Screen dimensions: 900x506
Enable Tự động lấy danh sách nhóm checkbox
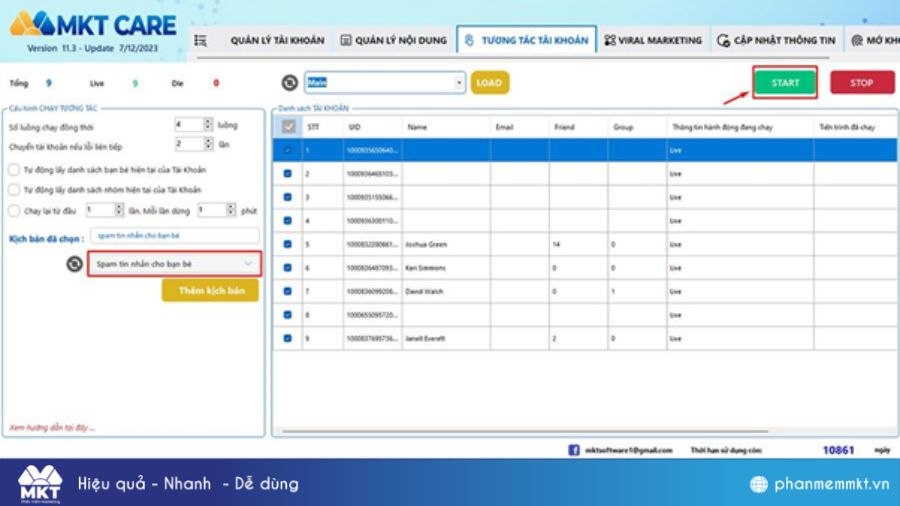coord(14,189)
